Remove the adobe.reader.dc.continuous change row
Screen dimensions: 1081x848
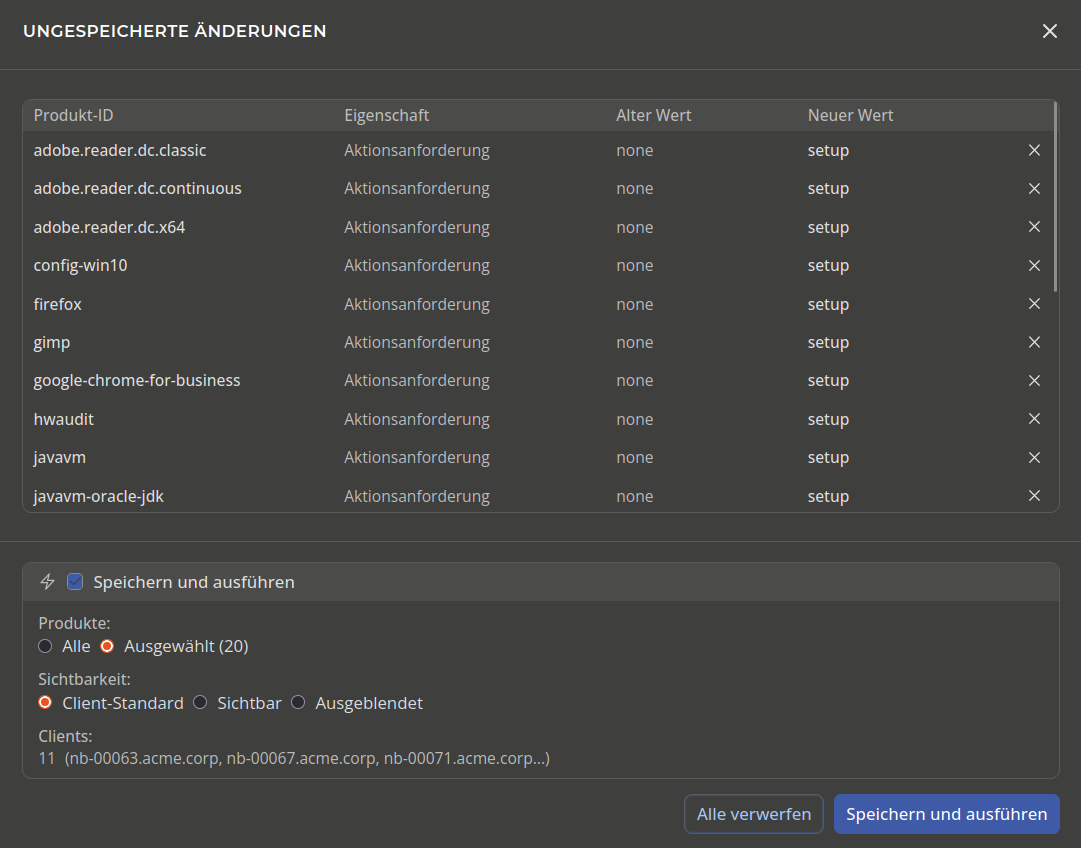pyautogui.click(x=1034, y=188)
